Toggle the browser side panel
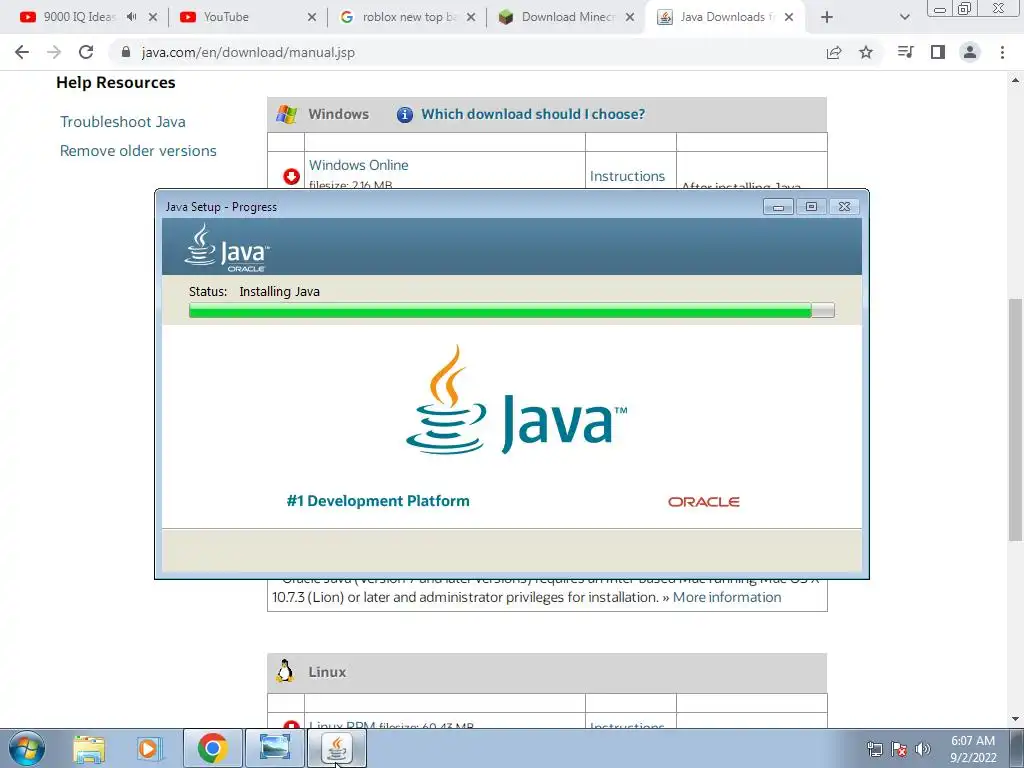 click(x=938, y=52)
